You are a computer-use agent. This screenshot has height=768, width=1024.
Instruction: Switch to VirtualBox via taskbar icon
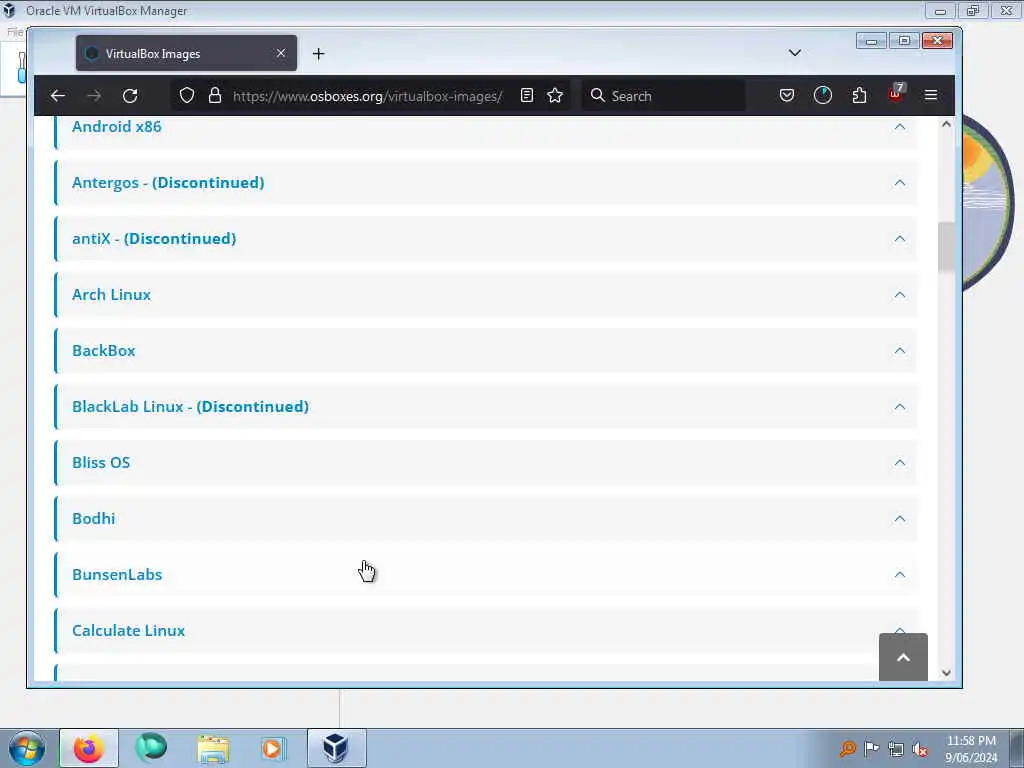tap(336, 748)
